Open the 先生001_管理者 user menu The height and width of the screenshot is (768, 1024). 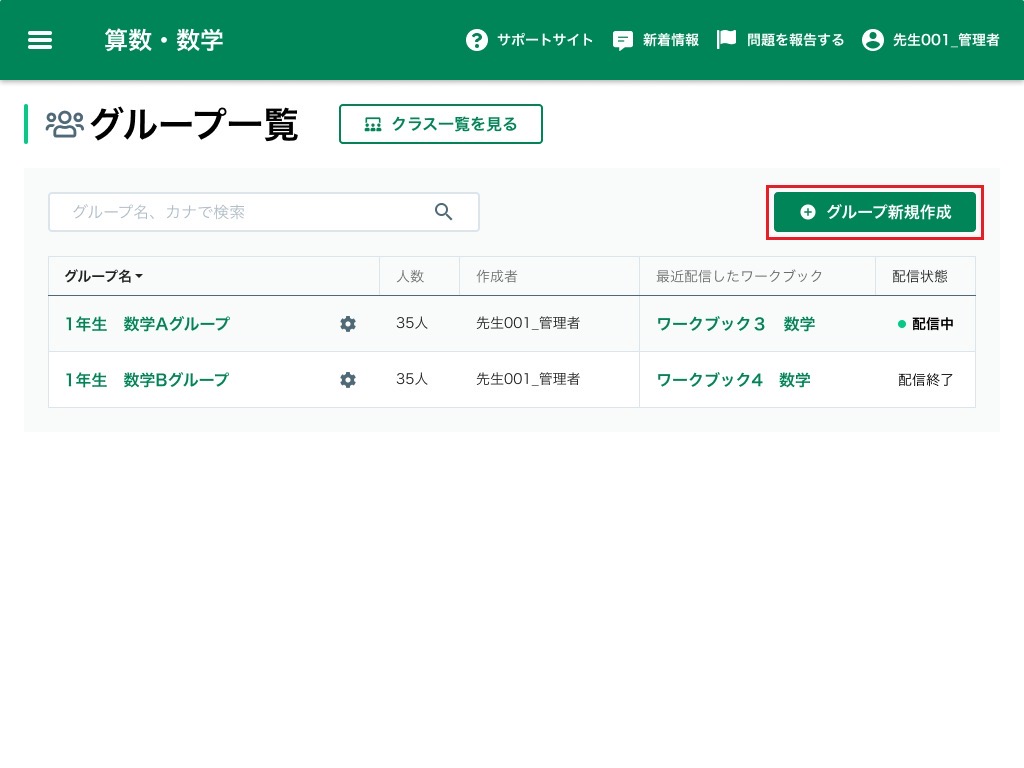[945, 40]
